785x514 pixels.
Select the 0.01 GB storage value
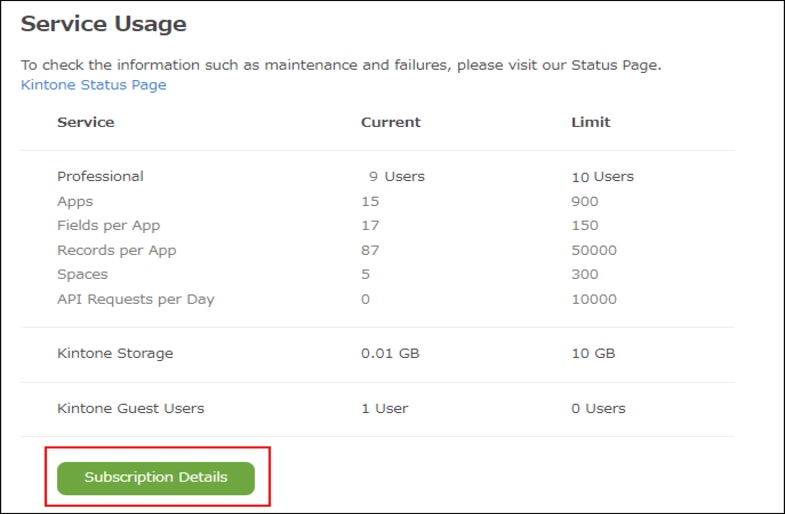pyautogui.click(x=390, y=353)
